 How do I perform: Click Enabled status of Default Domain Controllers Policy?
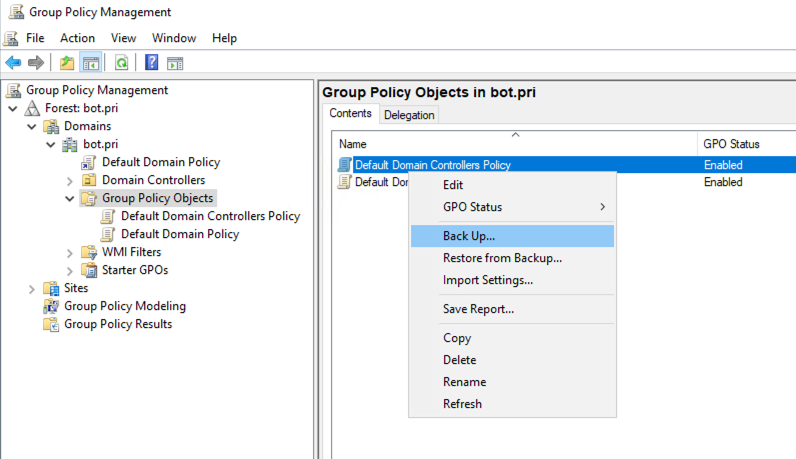pyautogui.click(x=723, y=165)
